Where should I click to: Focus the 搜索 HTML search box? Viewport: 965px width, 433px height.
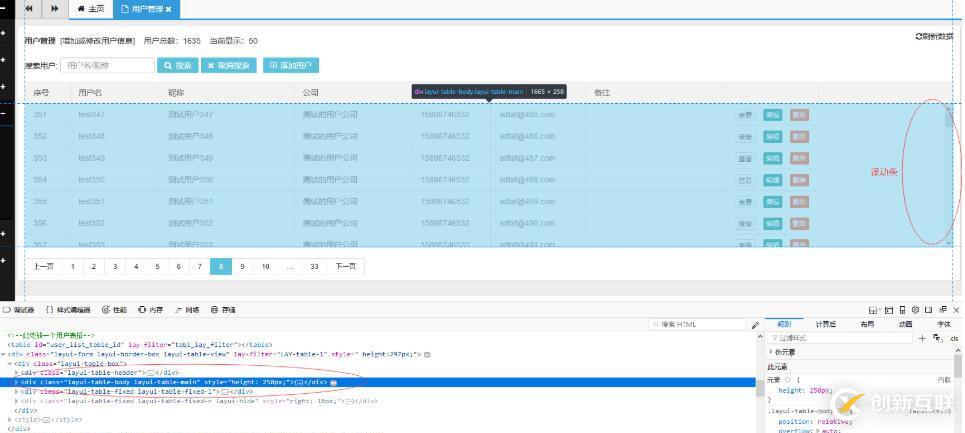tap(697, 324)
